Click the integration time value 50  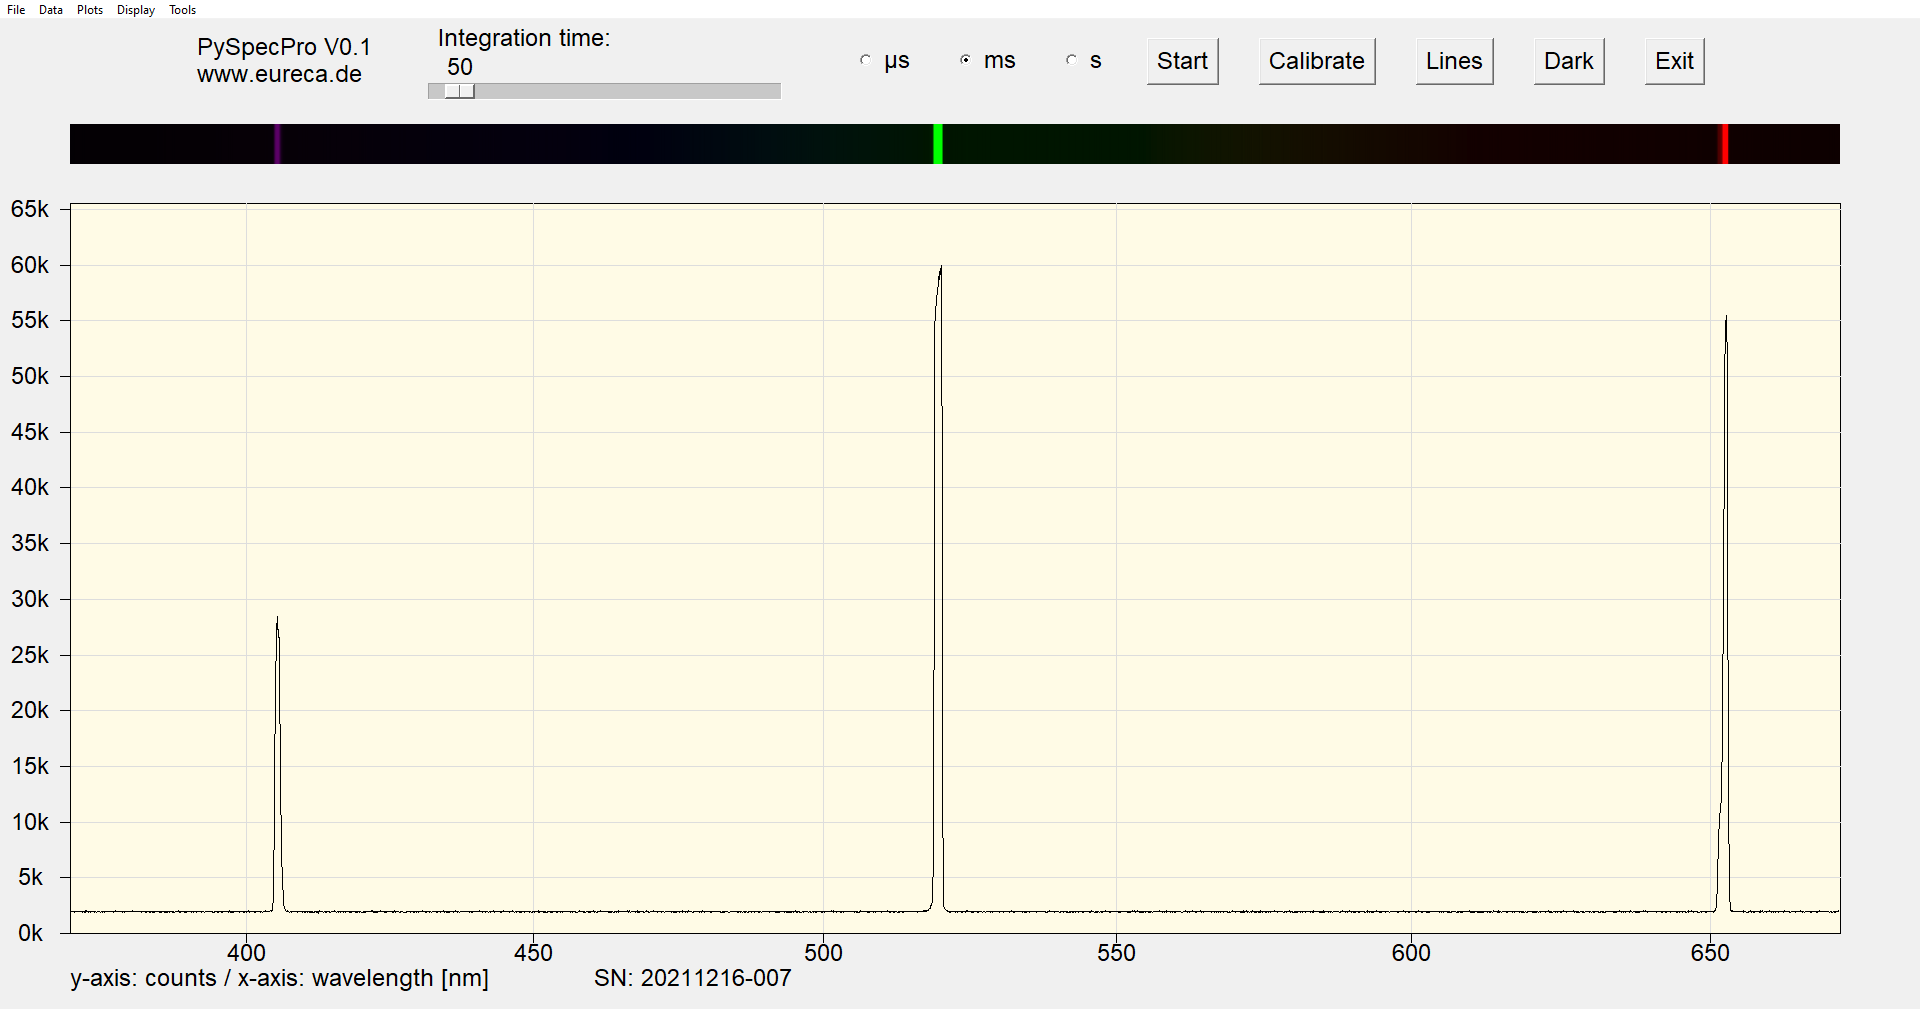(460, 67)
